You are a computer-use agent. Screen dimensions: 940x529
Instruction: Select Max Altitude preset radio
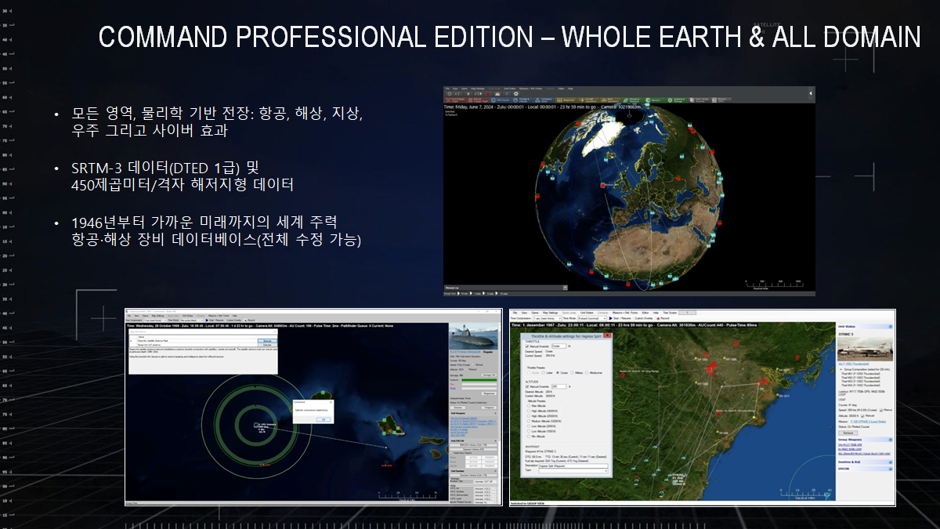pyautogui.click(x=529, y=405)
